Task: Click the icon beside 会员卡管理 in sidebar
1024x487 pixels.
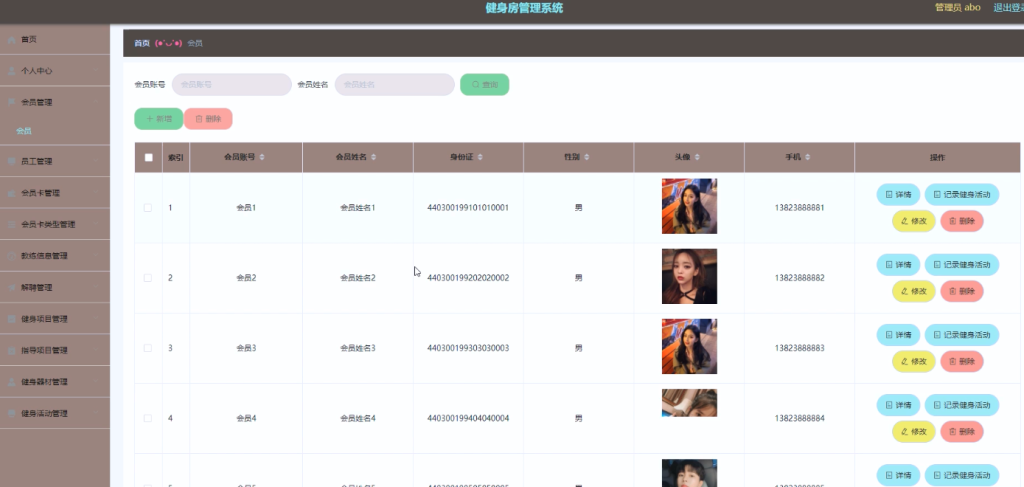Action: [x=12, y=193]
